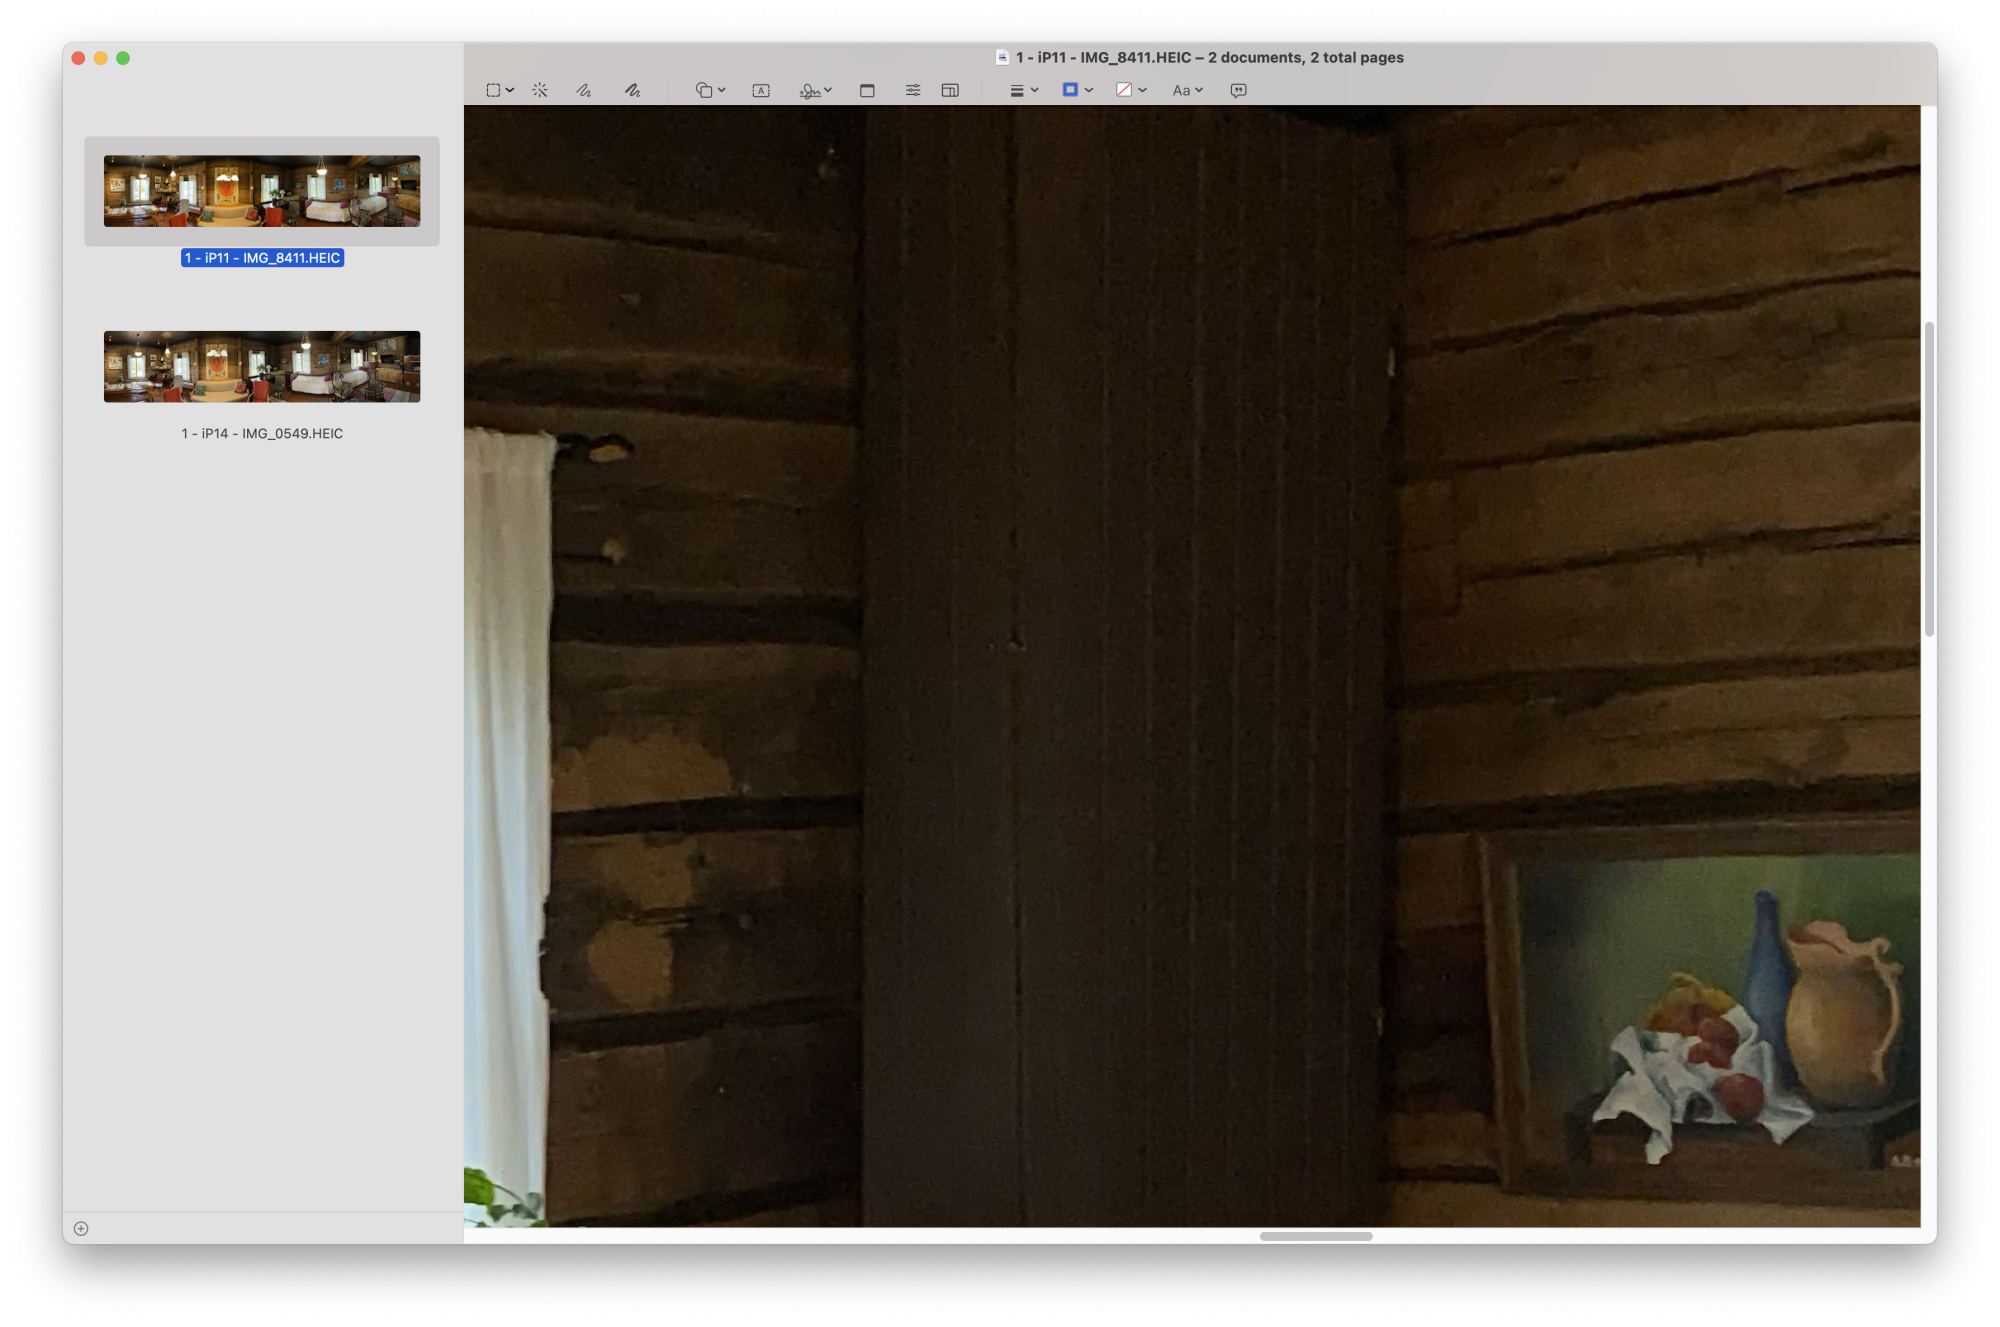Expand the Shapes dropdown menu

(710, 90)
